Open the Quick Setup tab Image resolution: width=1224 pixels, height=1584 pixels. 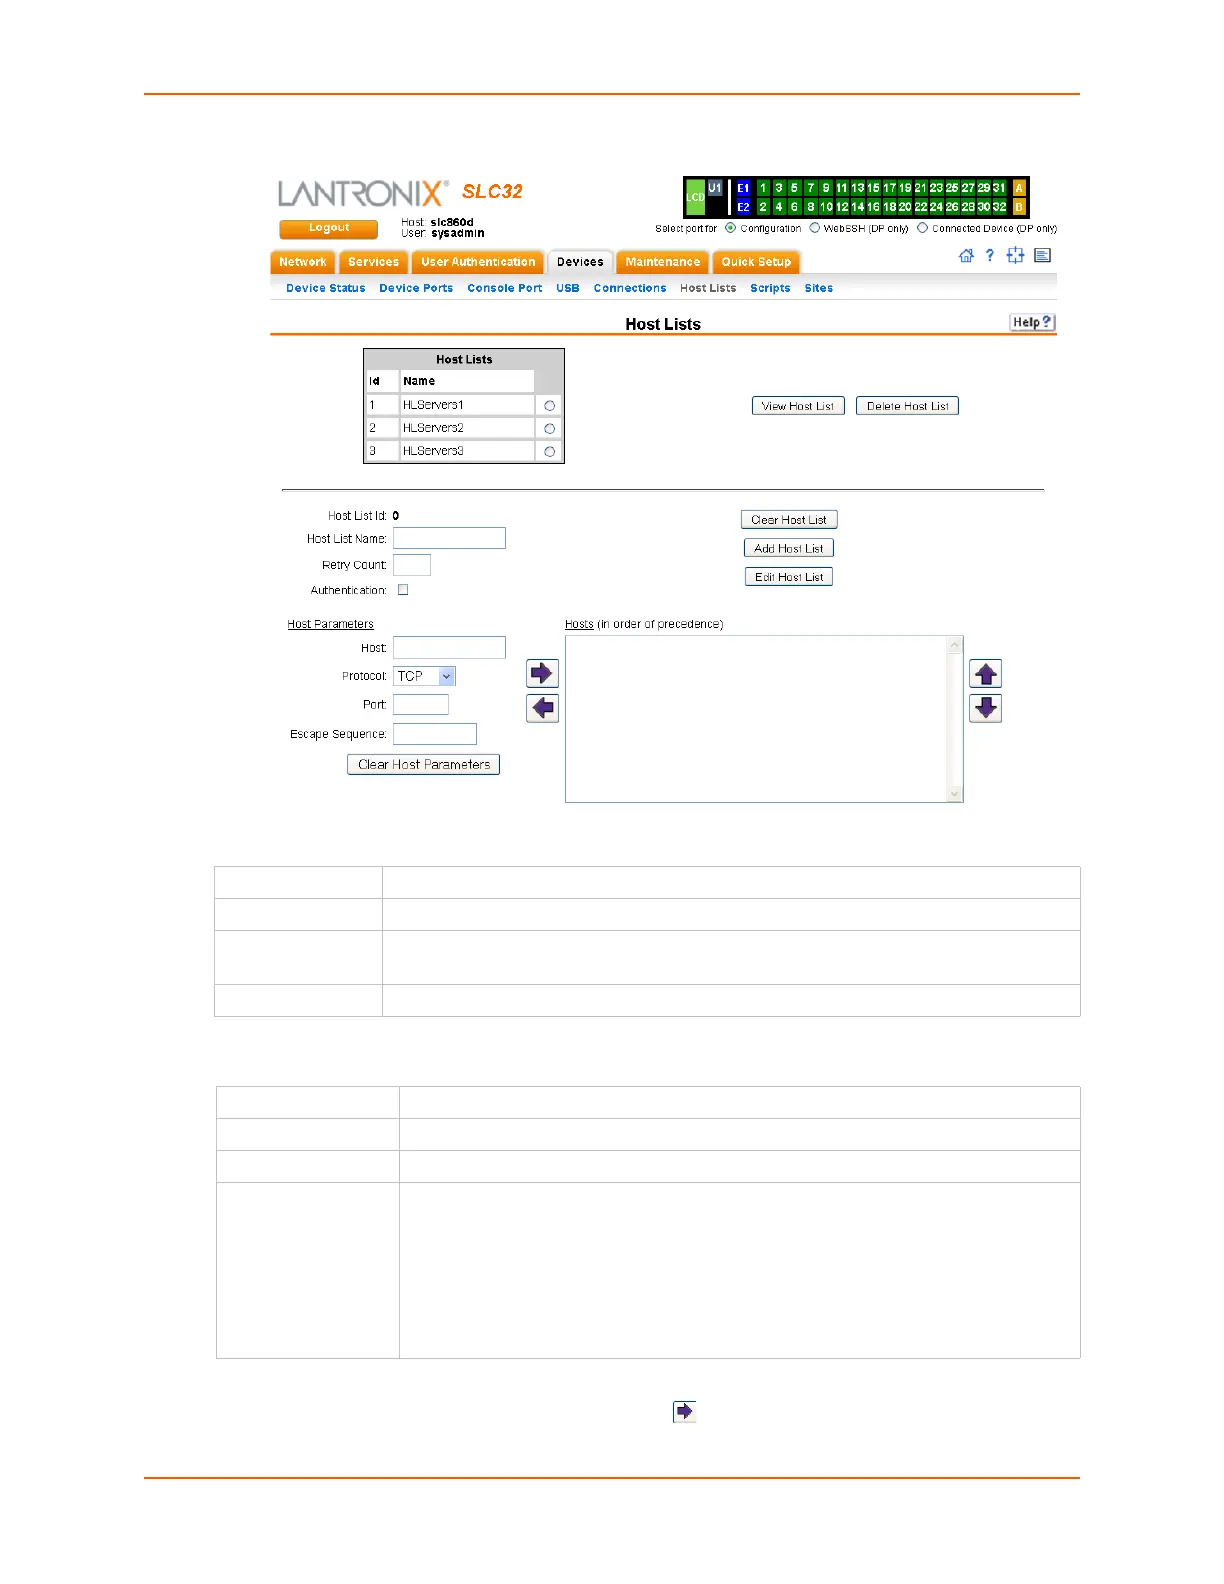(x=756, y=262)
